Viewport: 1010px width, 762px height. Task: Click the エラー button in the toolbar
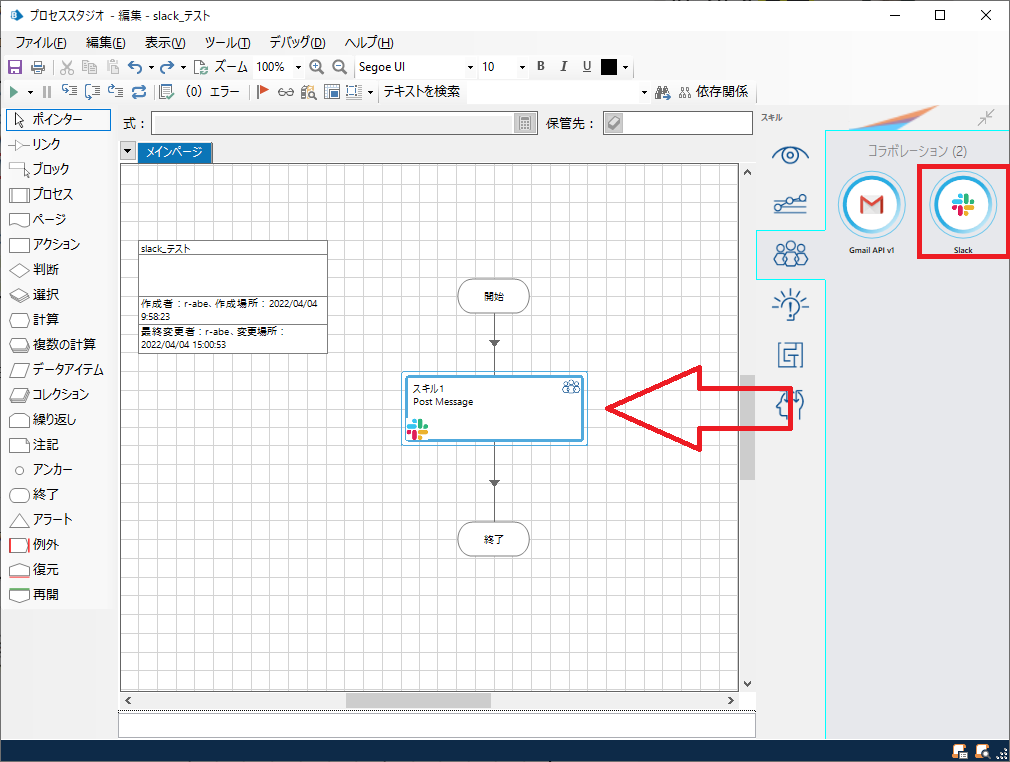215,91
